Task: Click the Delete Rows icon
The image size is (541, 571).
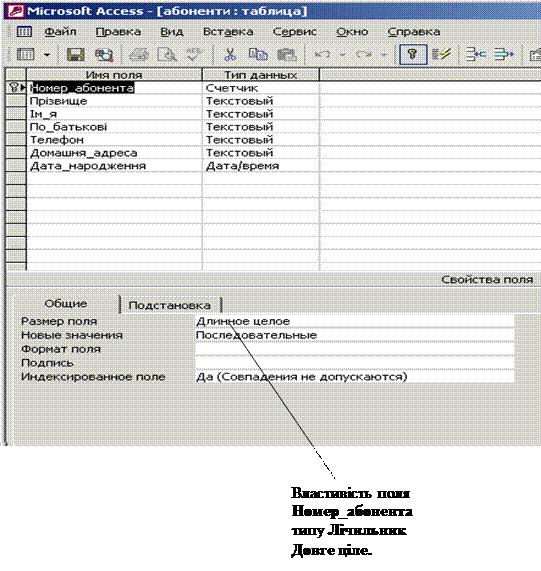Action: 504,55
